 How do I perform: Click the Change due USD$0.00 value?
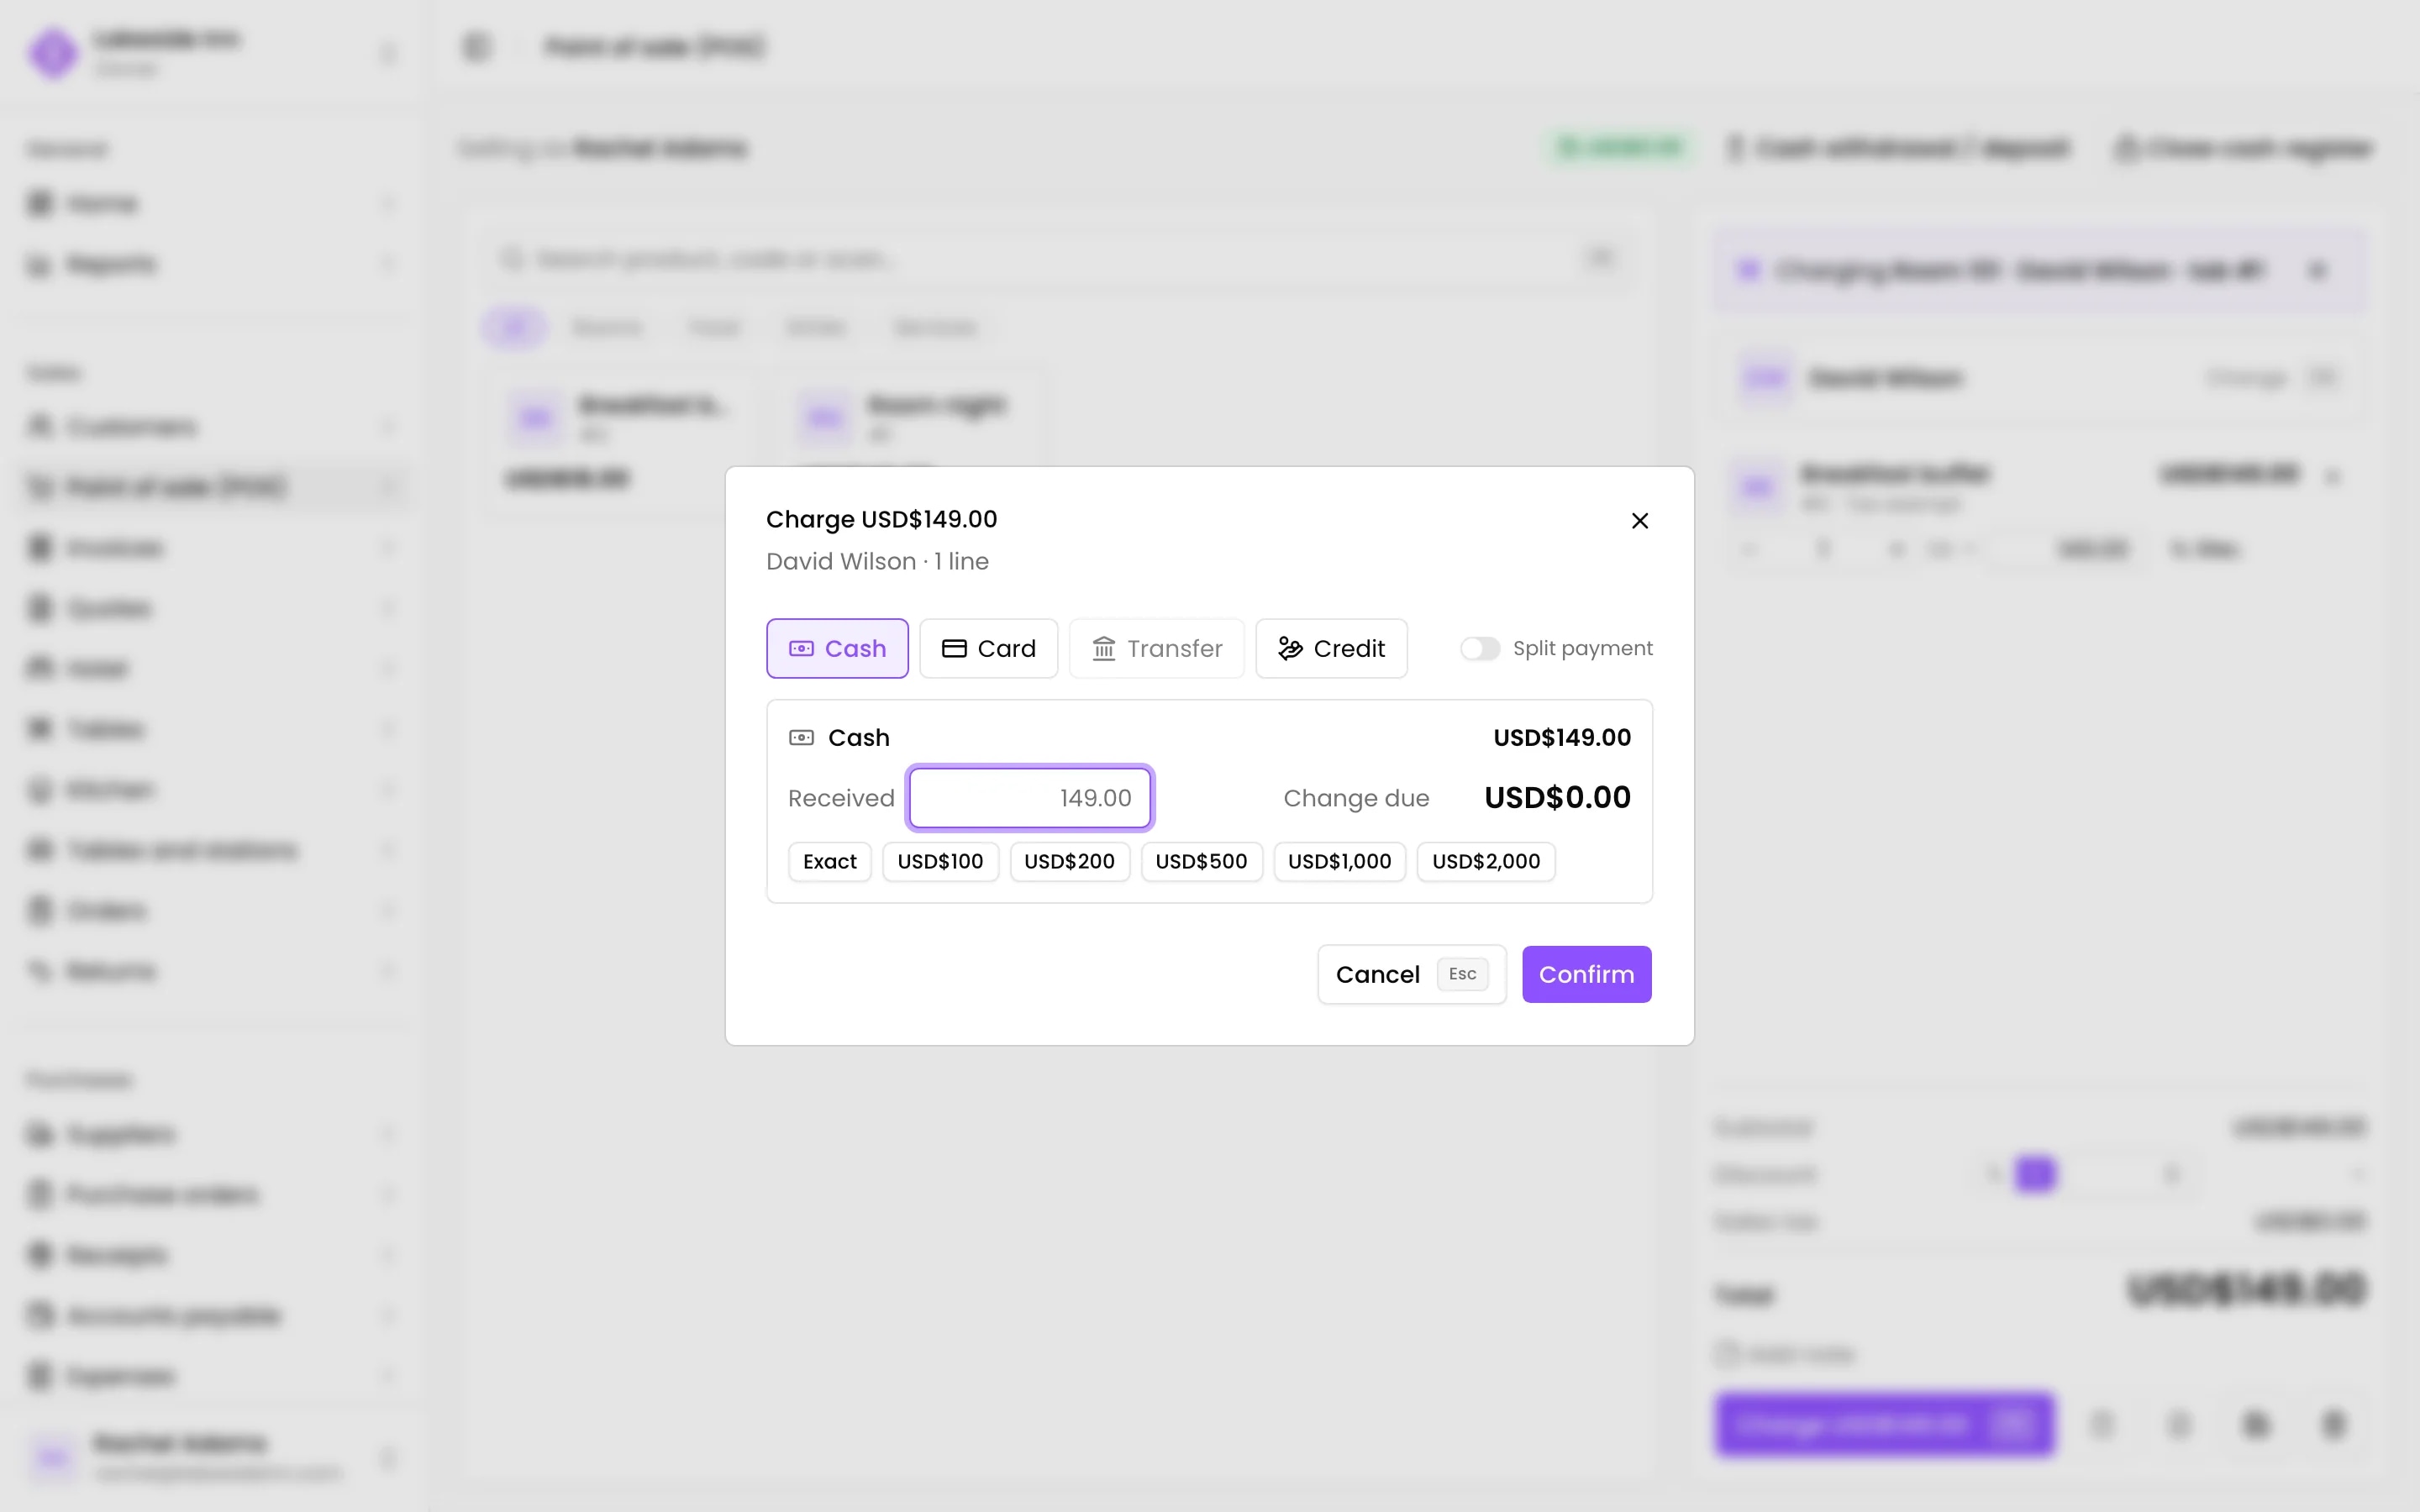pyautogui.click(x=1557, y=797)
